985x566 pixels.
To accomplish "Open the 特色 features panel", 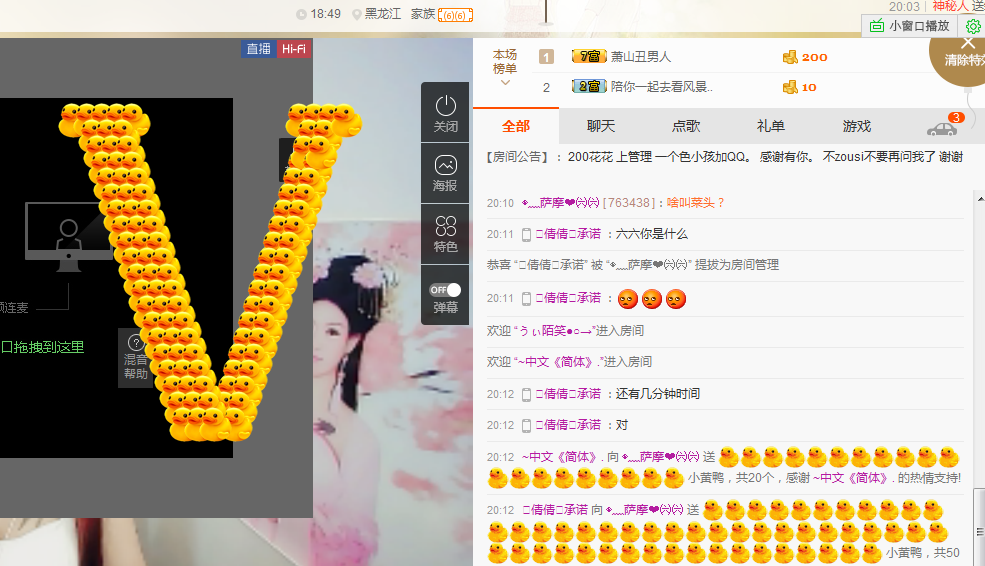I will click(x=445, y=233).
